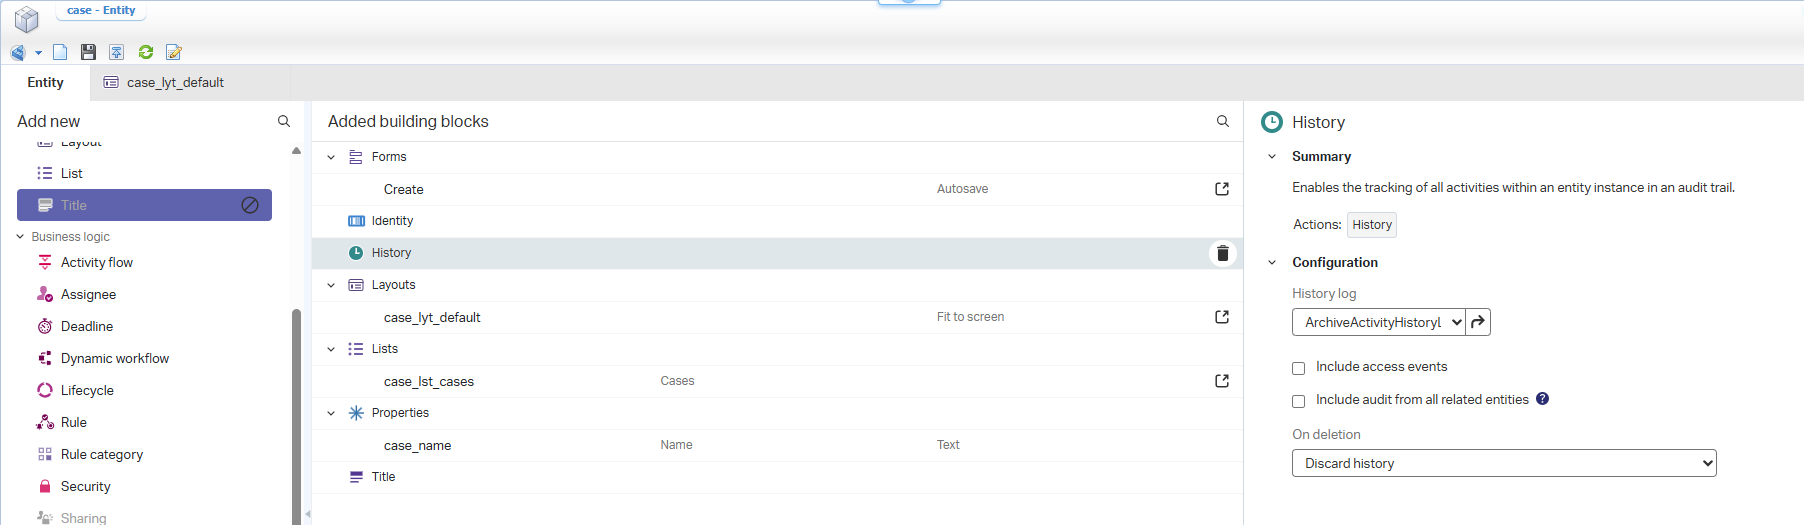The image size is (1804, 525).
Task: Select the Identity building block
Action: pos(777,221)
